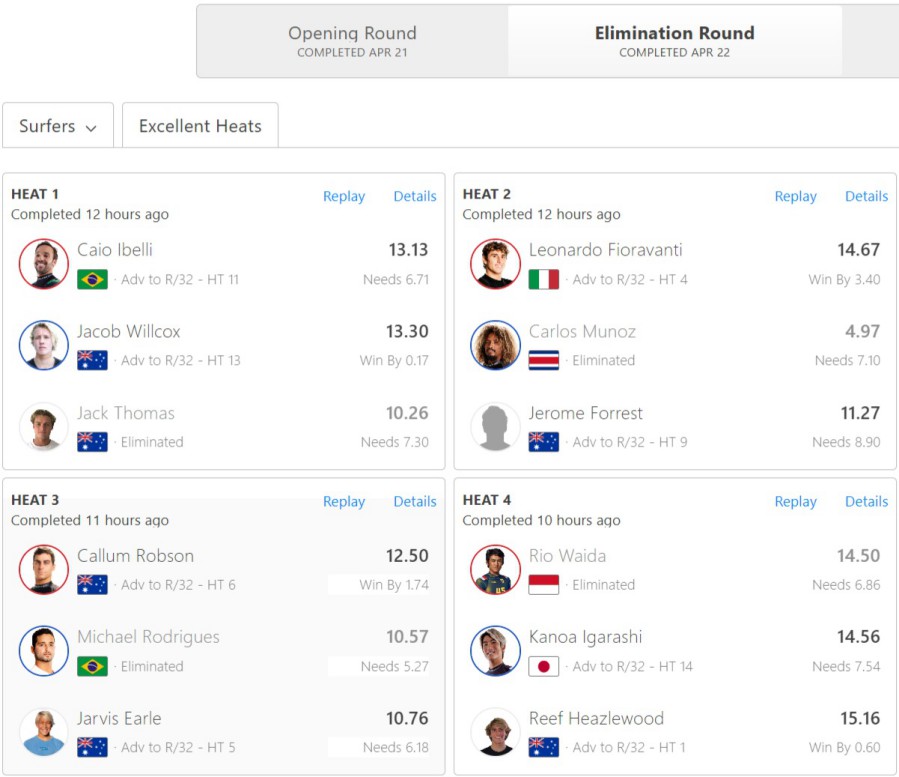Click the Italy flag under Leonardo Fioravanti
Screen dimensions: 899x777
point(544,279)
